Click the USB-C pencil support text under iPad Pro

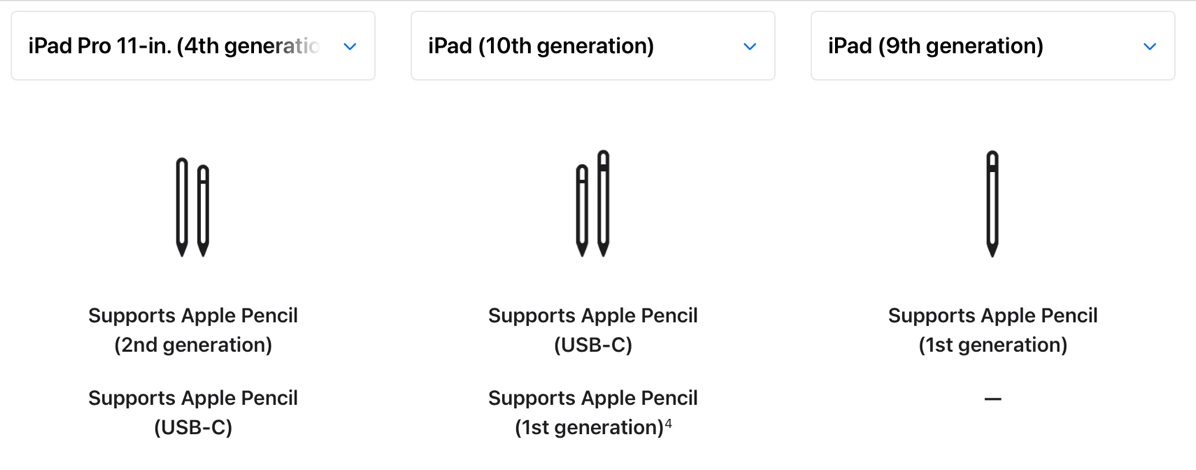coord(193,412)
